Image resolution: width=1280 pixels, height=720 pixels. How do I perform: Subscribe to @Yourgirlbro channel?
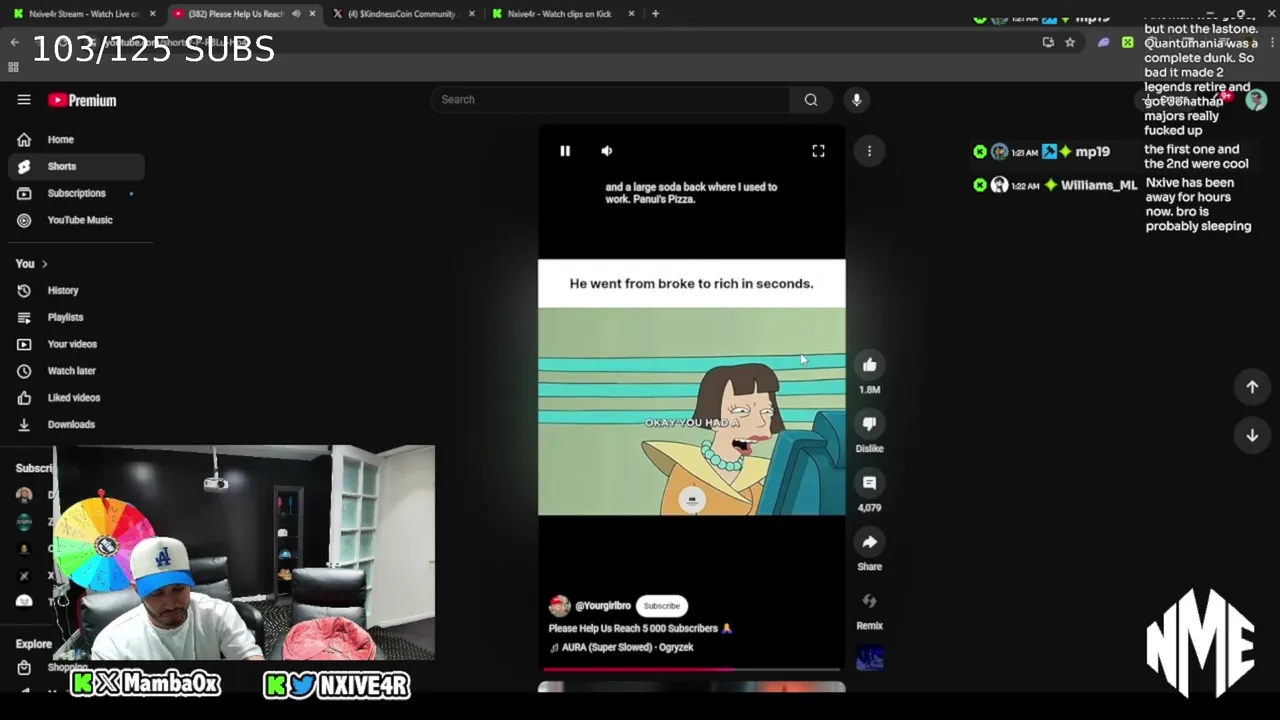pos(661,606)
